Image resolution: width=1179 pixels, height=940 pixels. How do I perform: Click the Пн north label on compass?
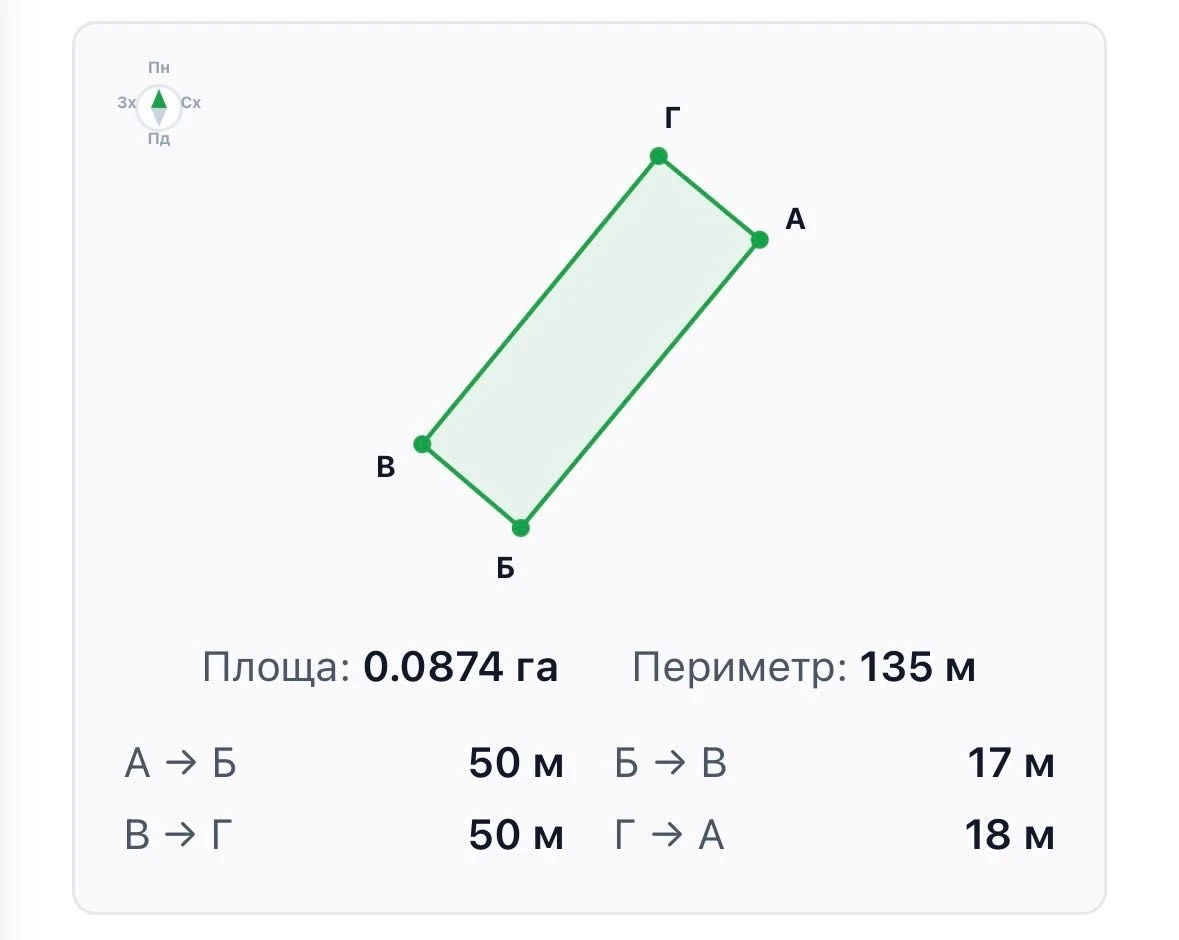159,68
